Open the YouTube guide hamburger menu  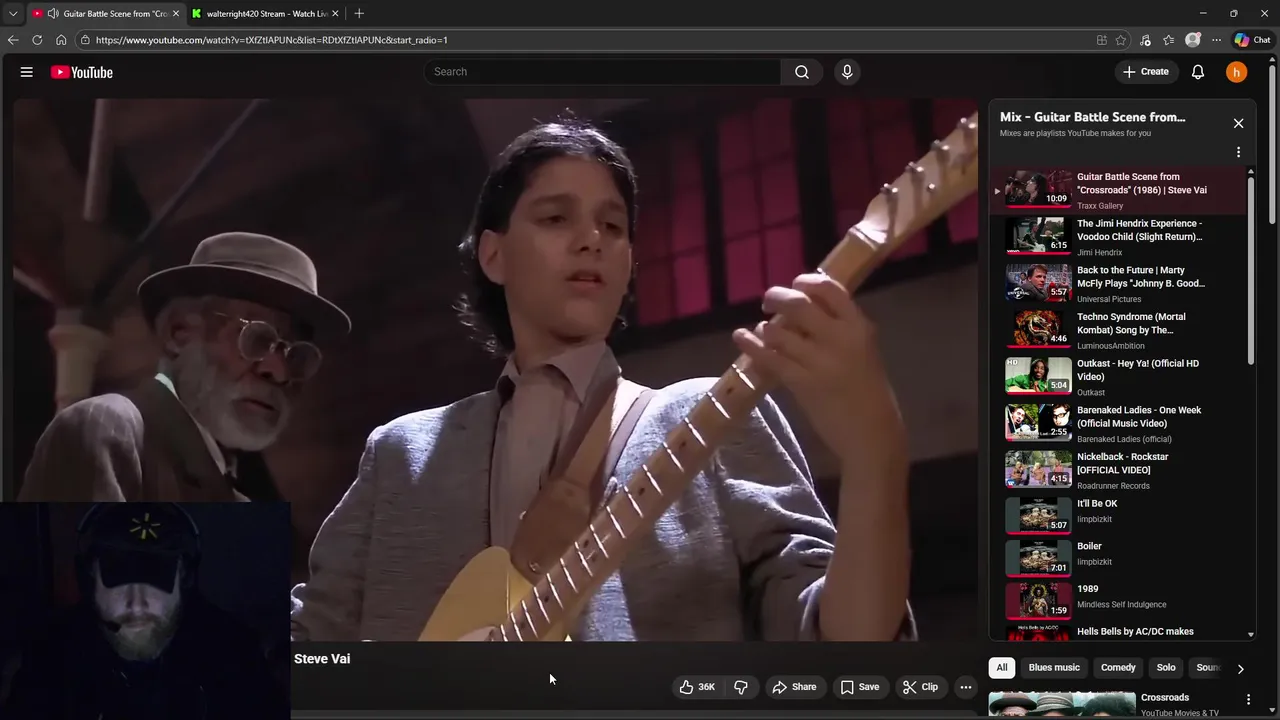27,72
